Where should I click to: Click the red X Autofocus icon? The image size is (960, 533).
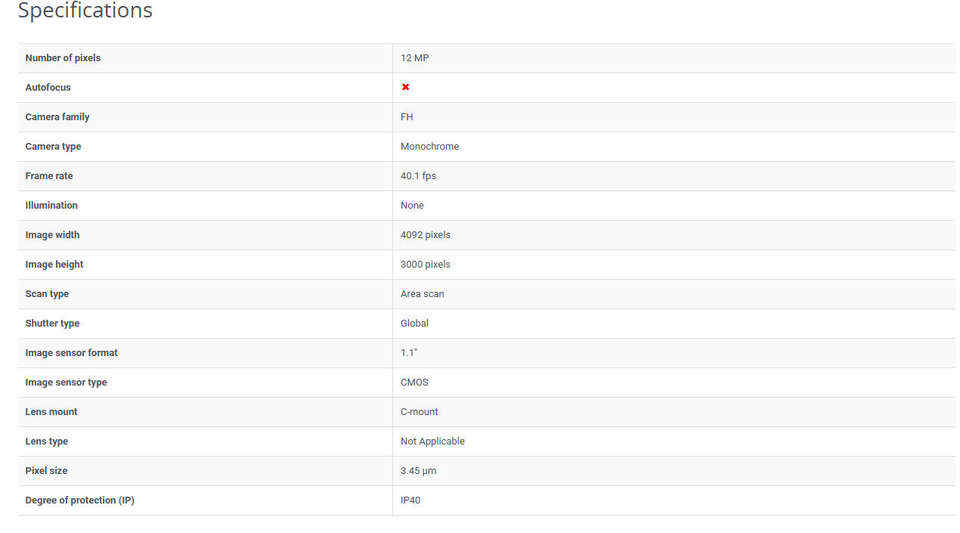pyautogui.click(x=405, y=87)
